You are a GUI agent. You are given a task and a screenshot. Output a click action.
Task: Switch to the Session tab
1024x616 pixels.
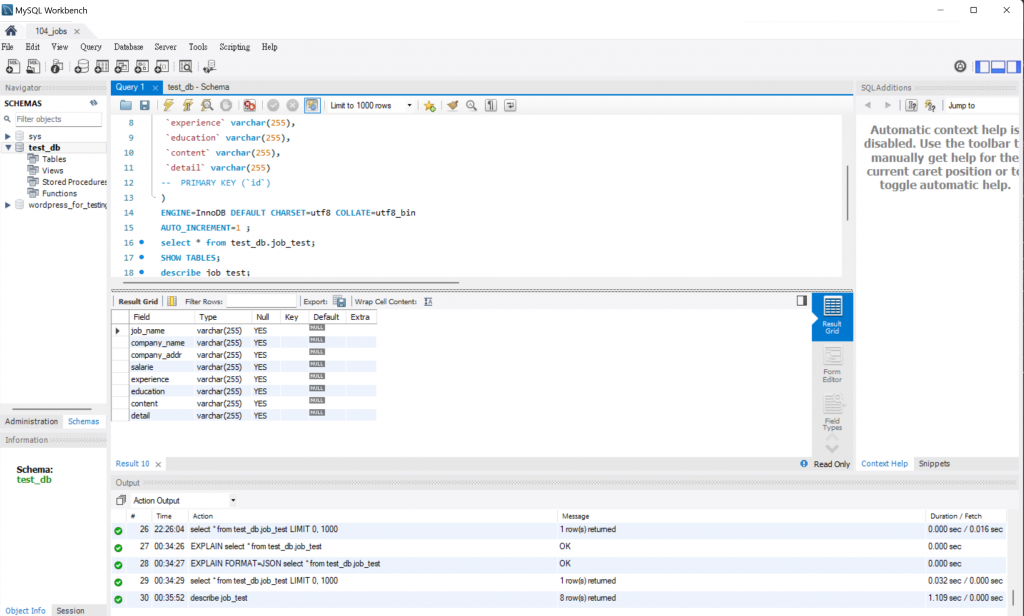point(71,611)
